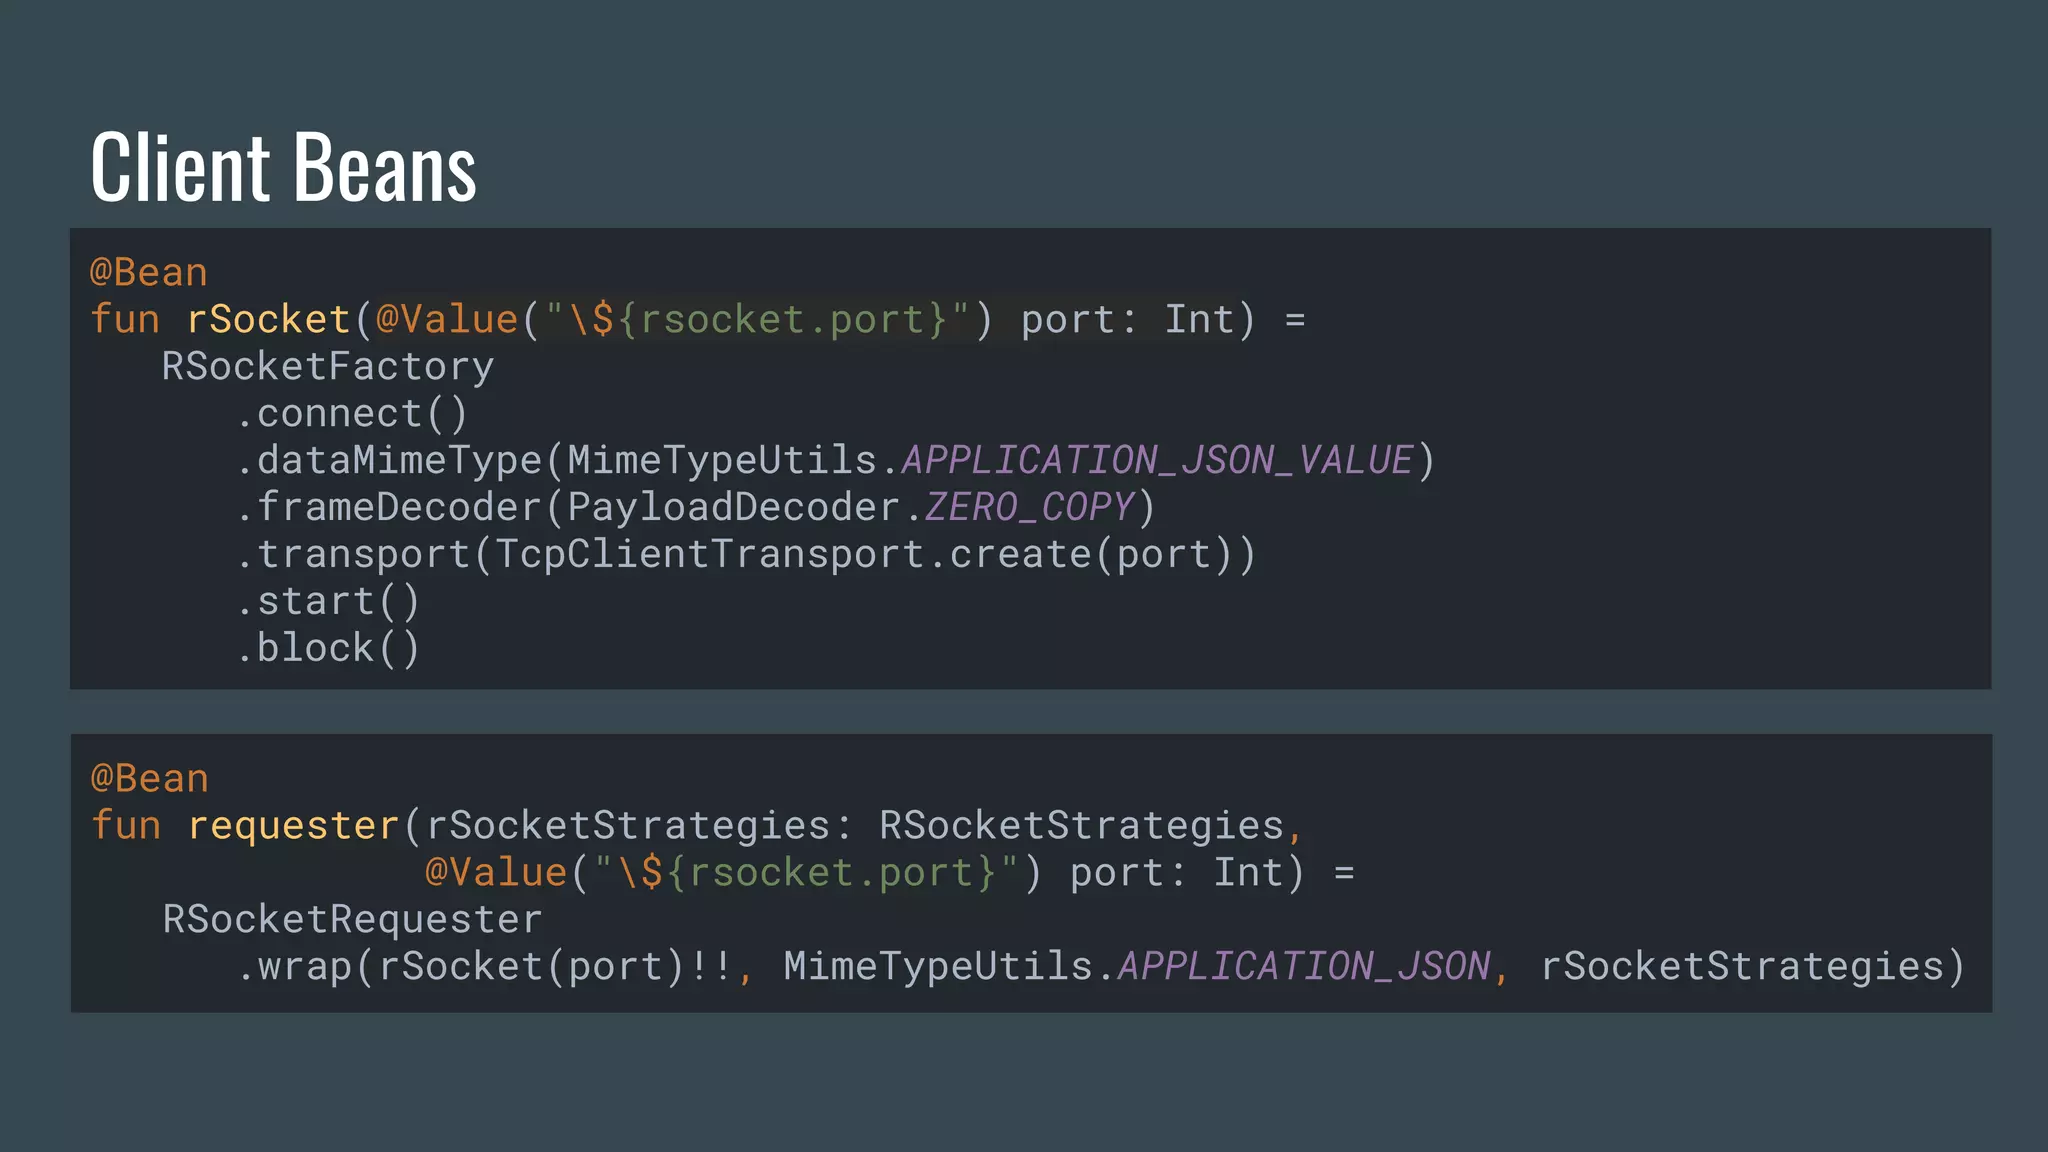Image resolution: width=2048 pixels, height=1152 pixels.
Task: Click the '.dataMimeType' method call
Action: (x=389, y=460)
